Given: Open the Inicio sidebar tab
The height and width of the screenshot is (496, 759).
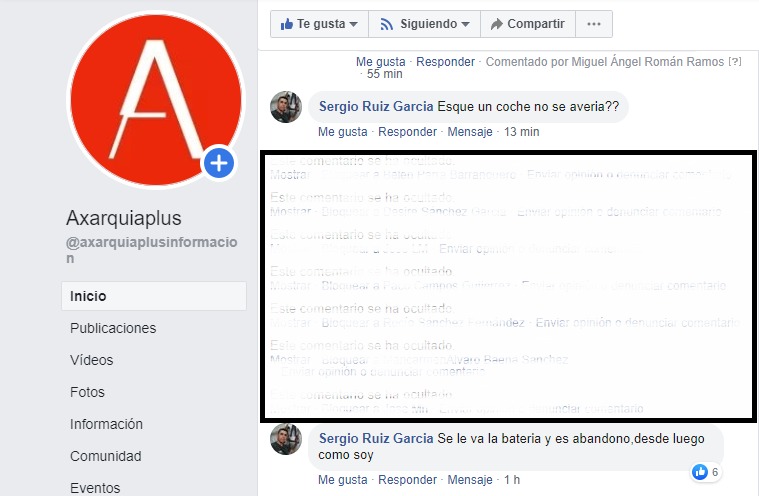Looking at the screenshot, I should pos(154,296).
